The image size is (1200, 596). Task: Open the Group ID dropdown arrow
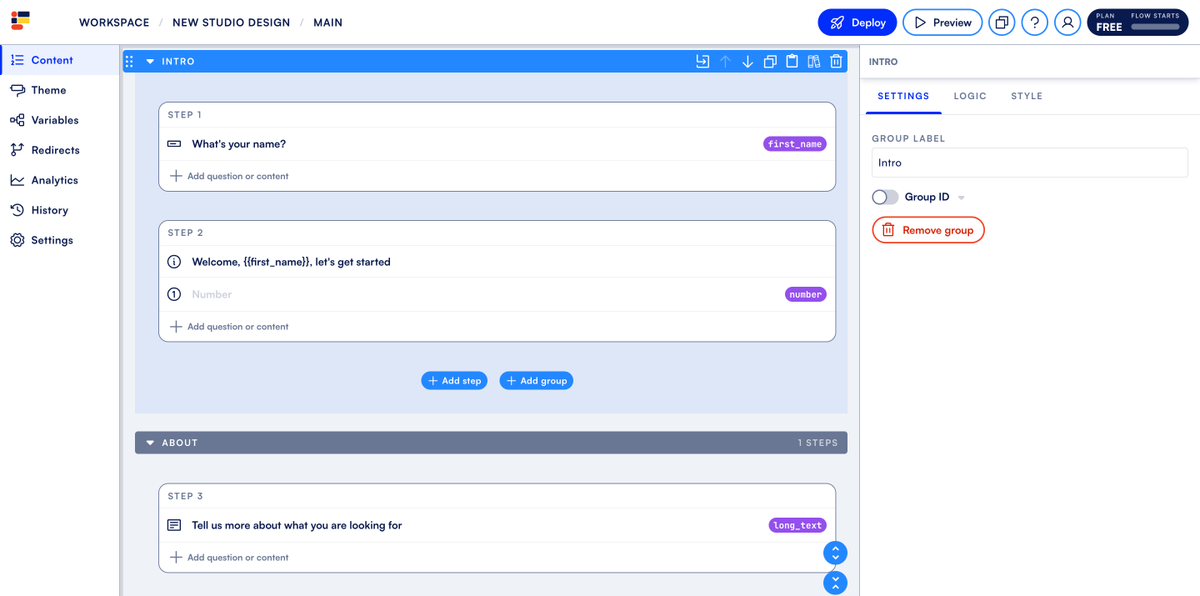(962, 198)
